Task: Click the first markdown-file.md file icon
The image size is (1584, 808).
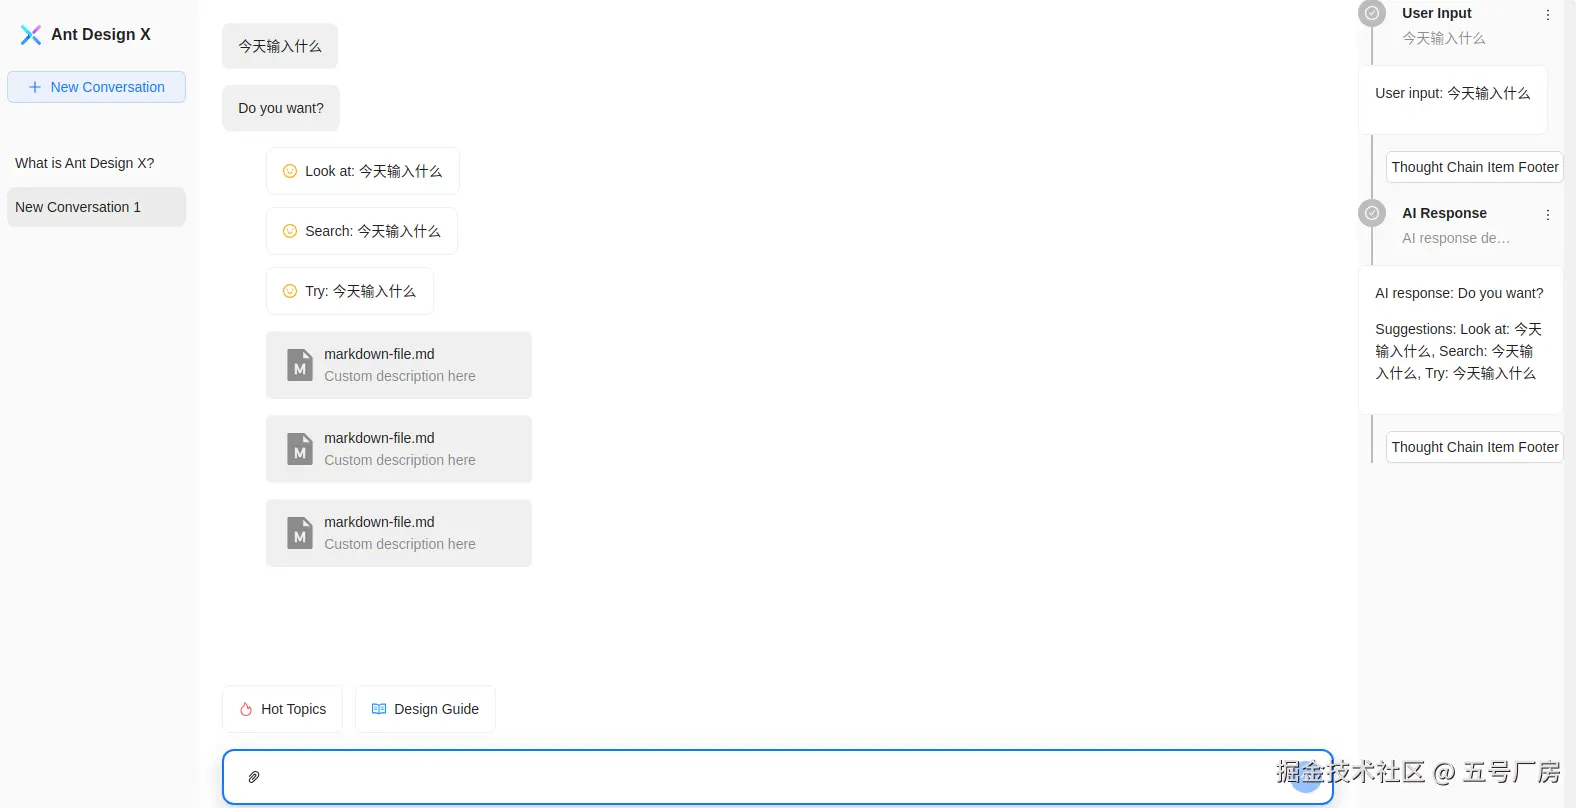Action: (300, 365)
